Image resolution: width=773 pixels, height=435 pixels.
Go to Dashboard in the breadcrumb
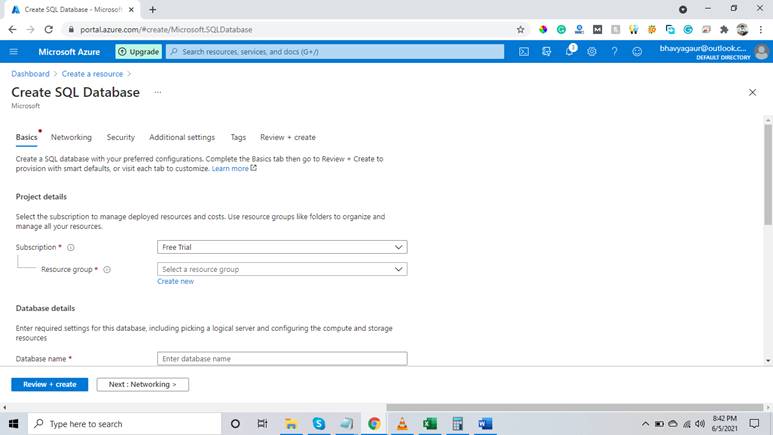[x=31, y=74]
